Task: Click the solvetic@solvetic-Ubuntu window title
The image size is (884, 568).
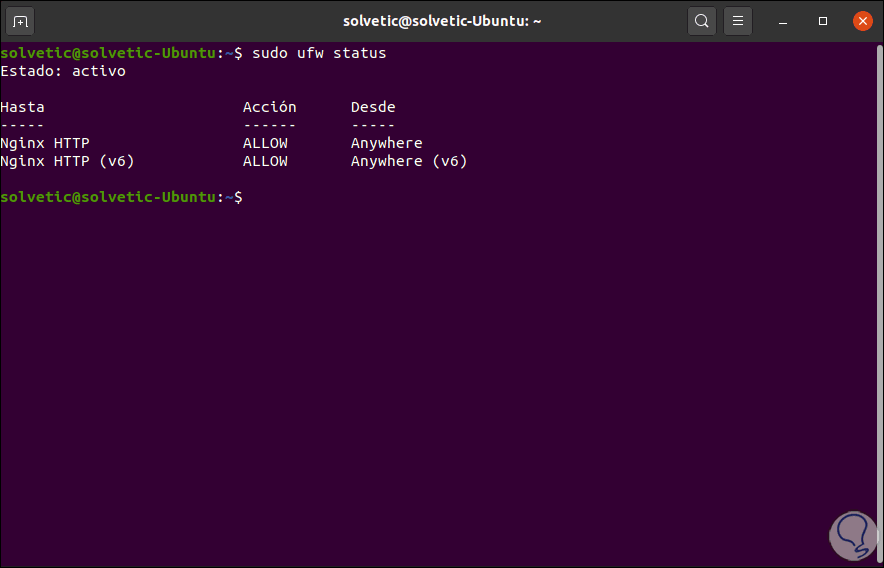Action: point(442,20)
